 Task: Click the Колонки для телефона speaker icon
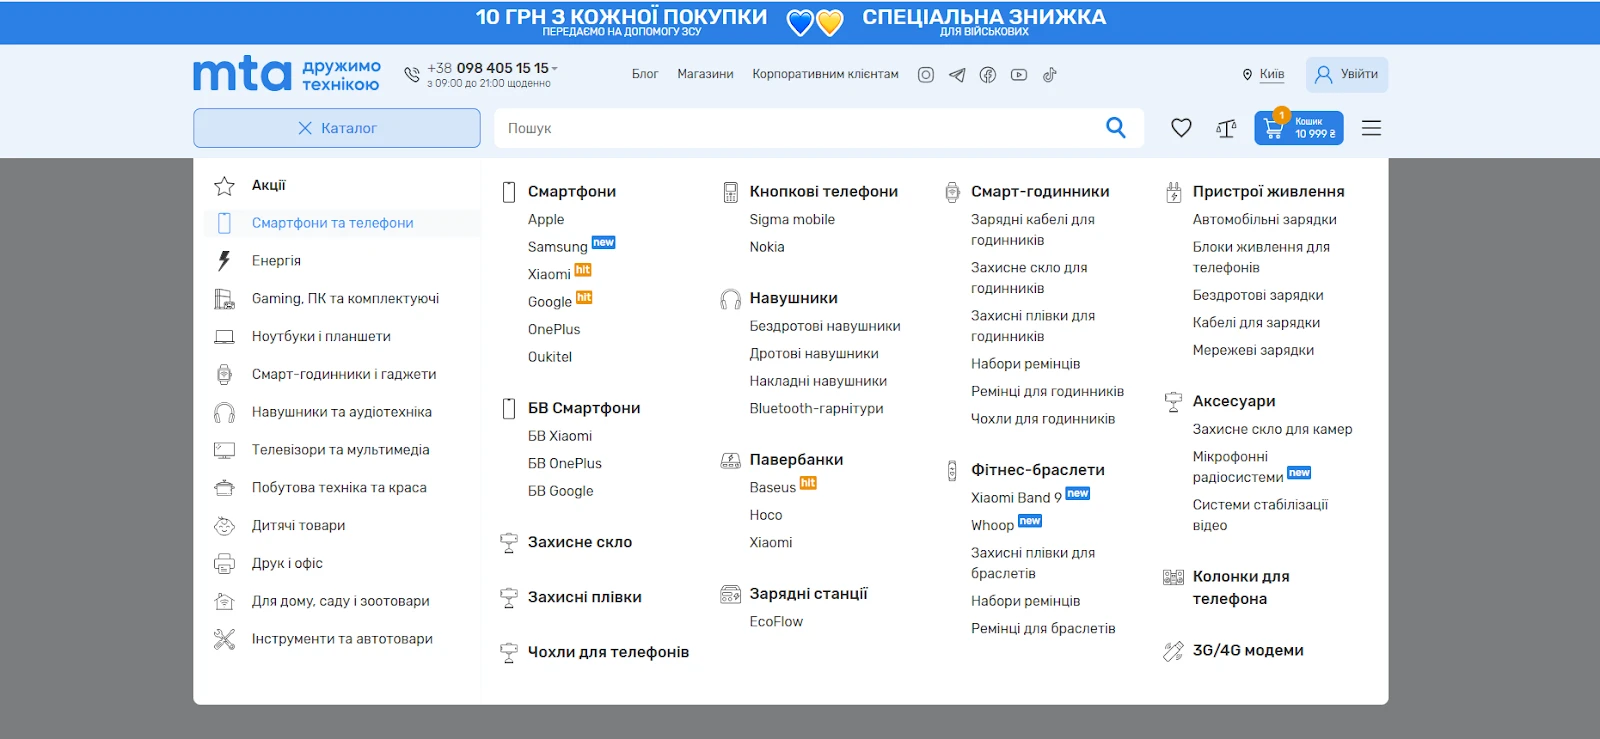click(x=1174, y=577)
